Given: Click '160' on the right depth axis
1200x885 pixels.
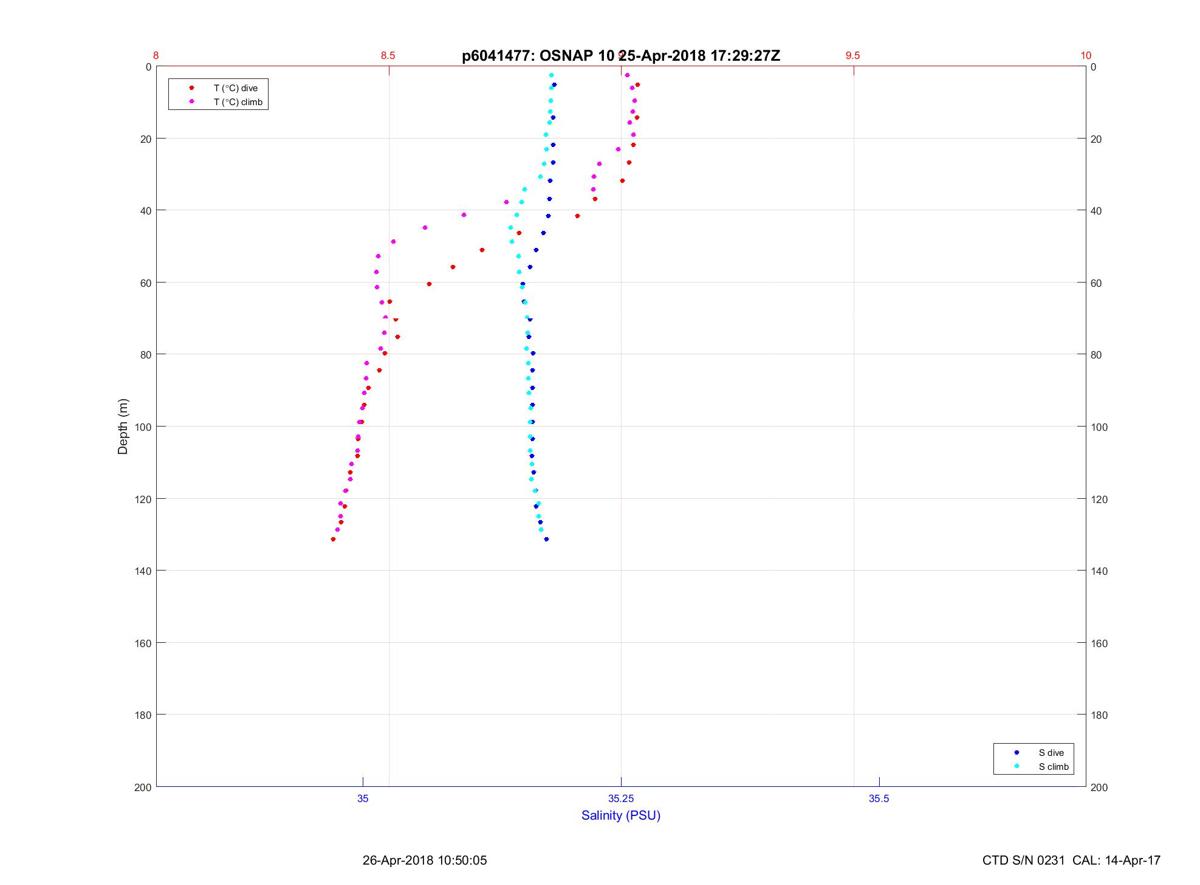Looking at the screenshot, I should (1100, 643).
